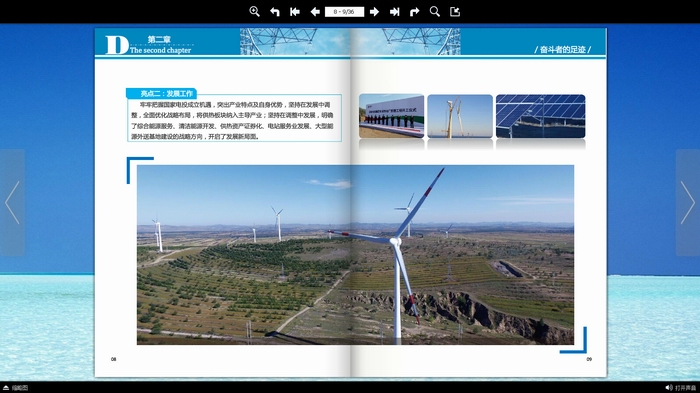Click the large wind farm photo
700x393 pixels.
pyautogui.click(x=355, y=255)
